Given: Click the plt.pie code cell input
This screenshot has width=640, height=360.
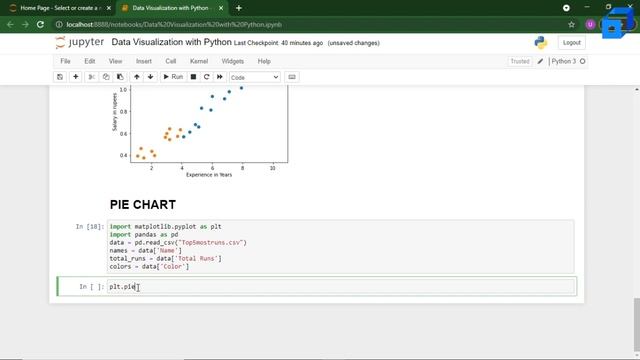Looking at the screenshot, I should click(341, 287).
